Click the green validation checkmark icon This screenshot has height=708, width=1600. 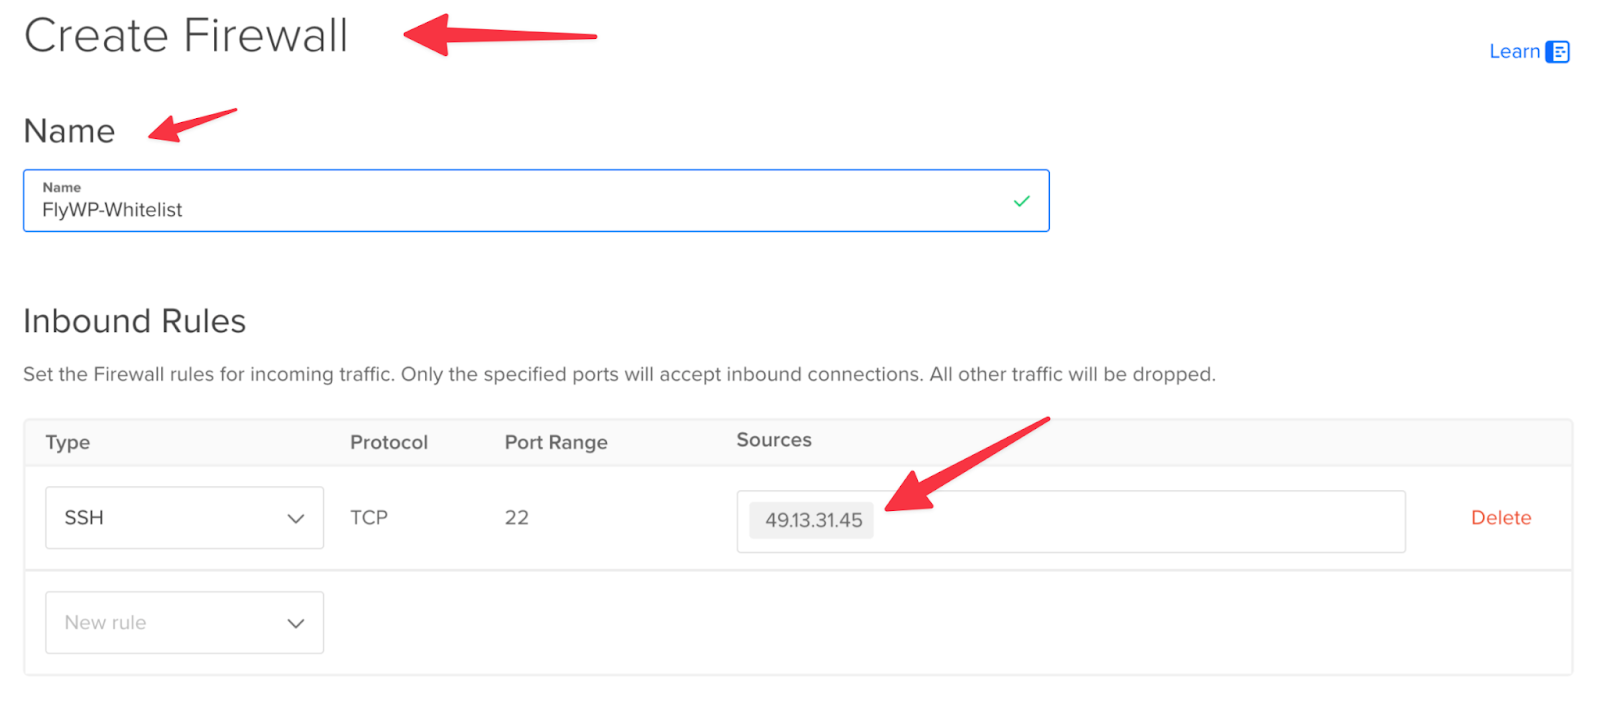tap(1021, 201)
